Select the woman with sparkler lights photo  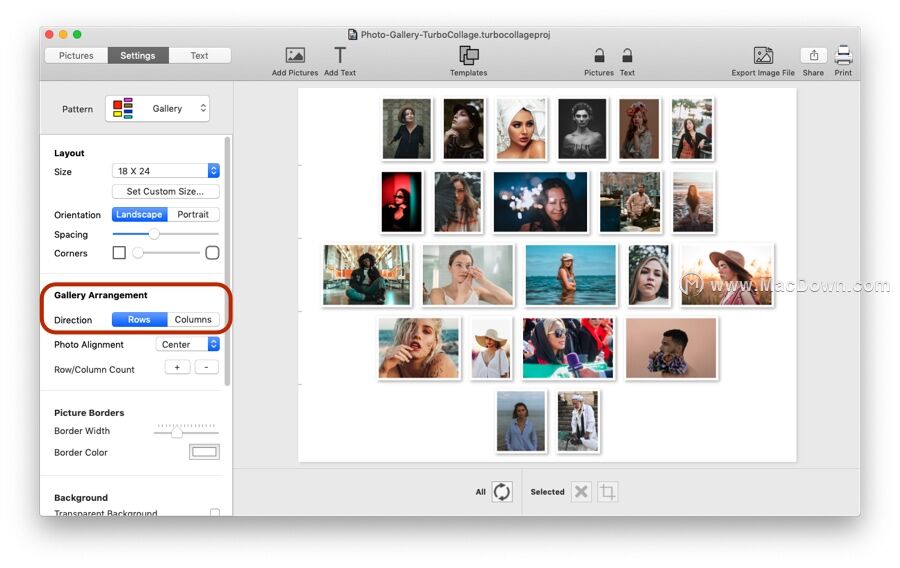click(540, 201)
